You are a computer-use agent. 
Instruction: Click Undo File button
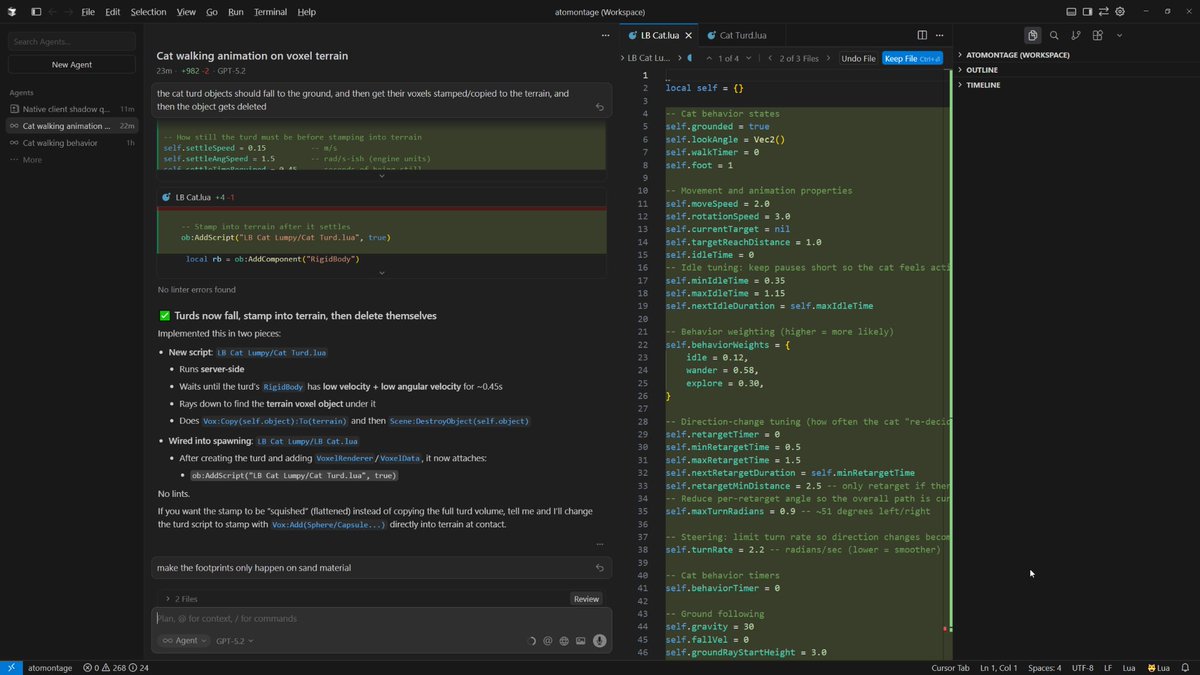coord(858,58)
